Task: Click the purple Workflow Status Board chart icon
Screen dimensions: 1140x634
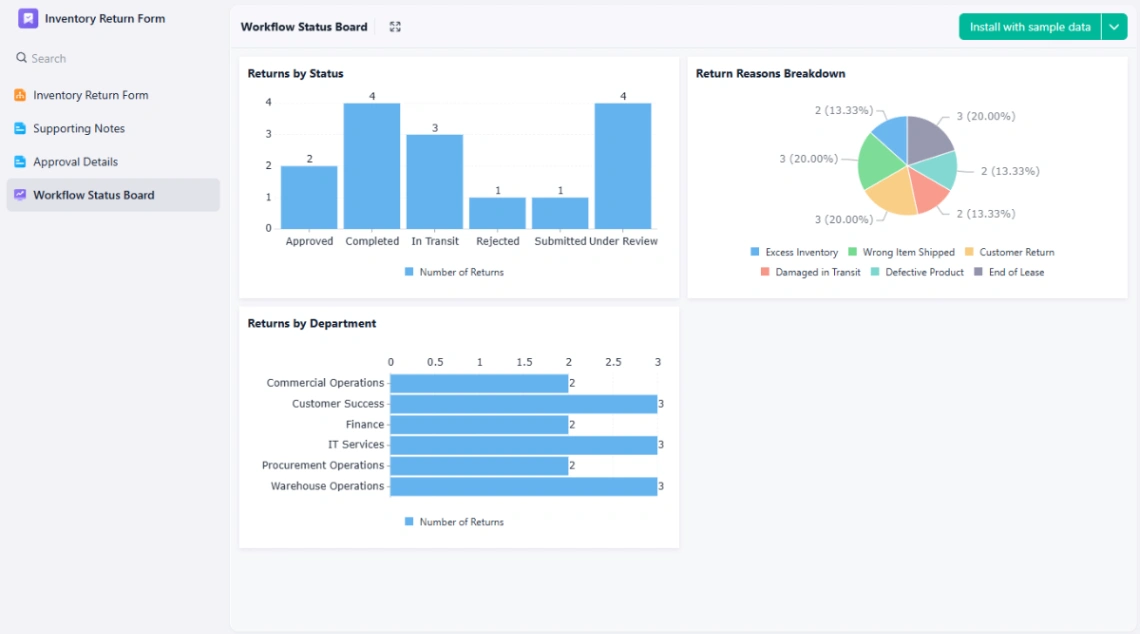Action: 20,195
